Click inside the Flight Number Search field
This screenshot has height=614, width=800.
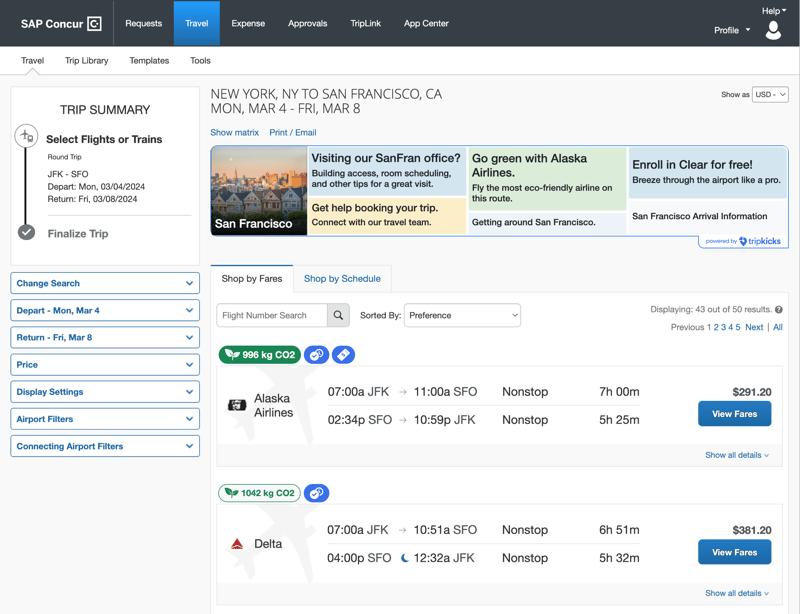pyautogui.click(x=270, y=315)
